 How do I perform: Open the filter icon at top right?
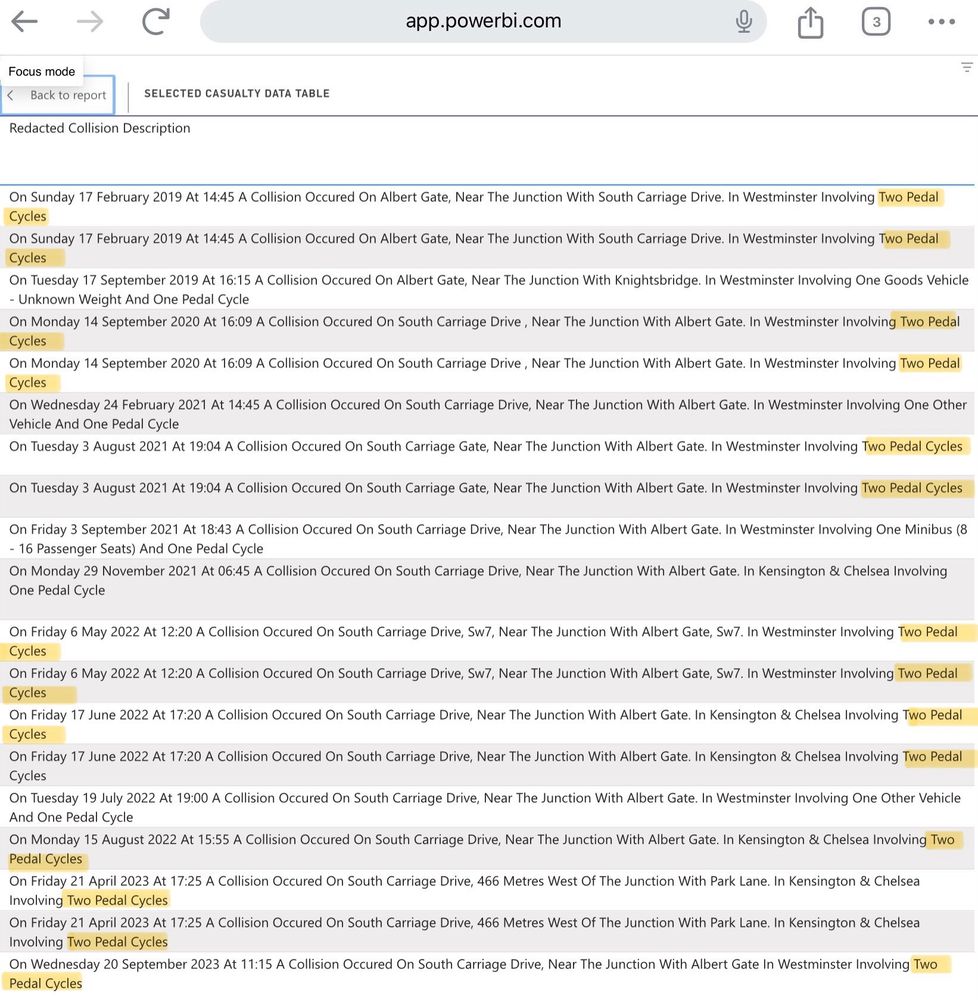[967, 67]
